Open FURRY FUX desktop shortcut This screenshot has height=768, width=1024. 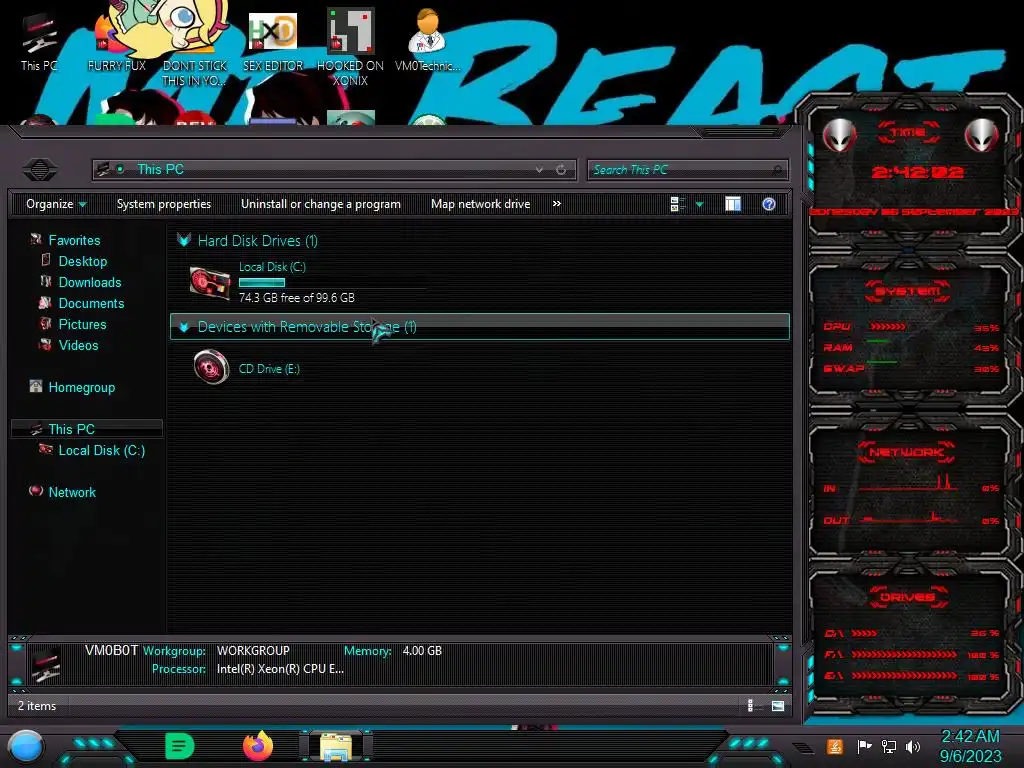click(116, 42)
